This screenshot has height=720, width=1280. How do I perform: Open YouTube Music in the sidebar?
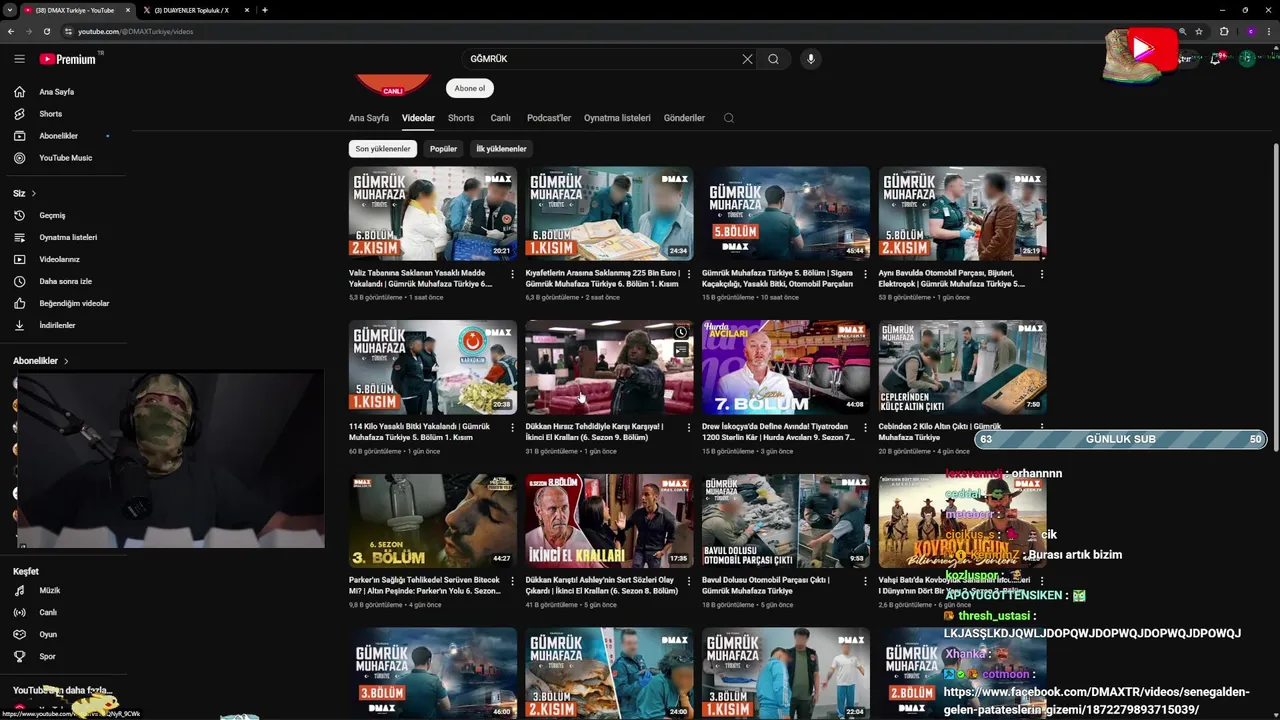tap(64, 158)
